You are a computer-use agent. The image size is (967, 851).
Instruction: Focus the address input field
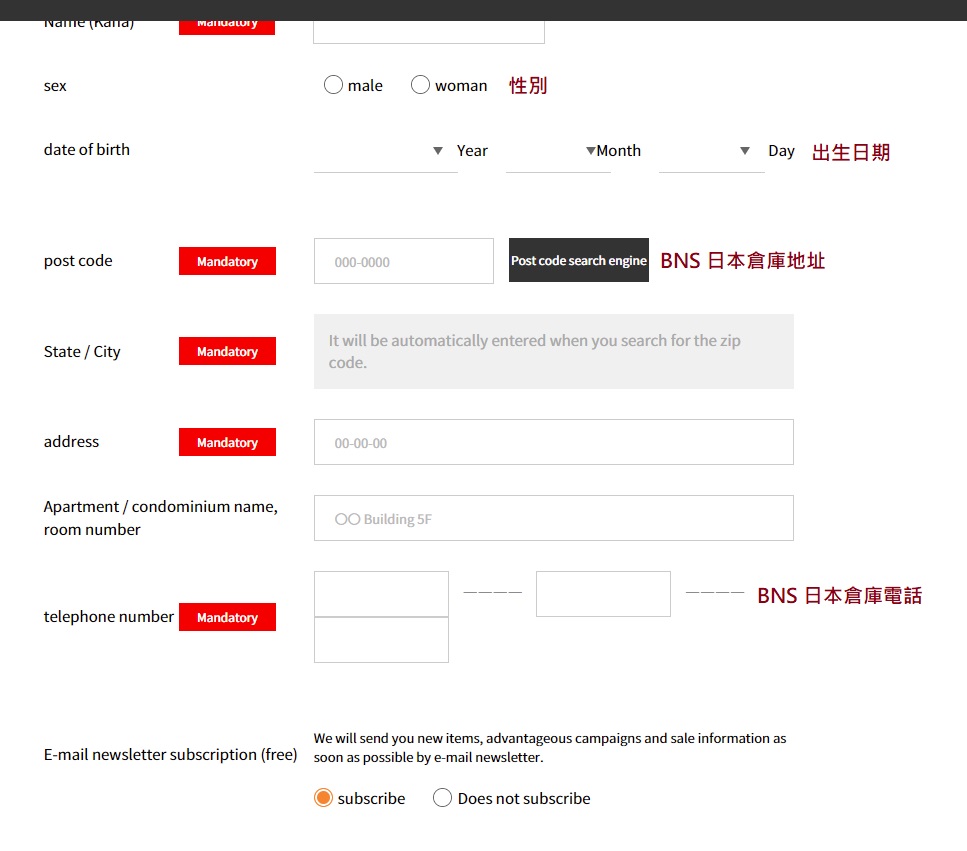click(553, 442)
